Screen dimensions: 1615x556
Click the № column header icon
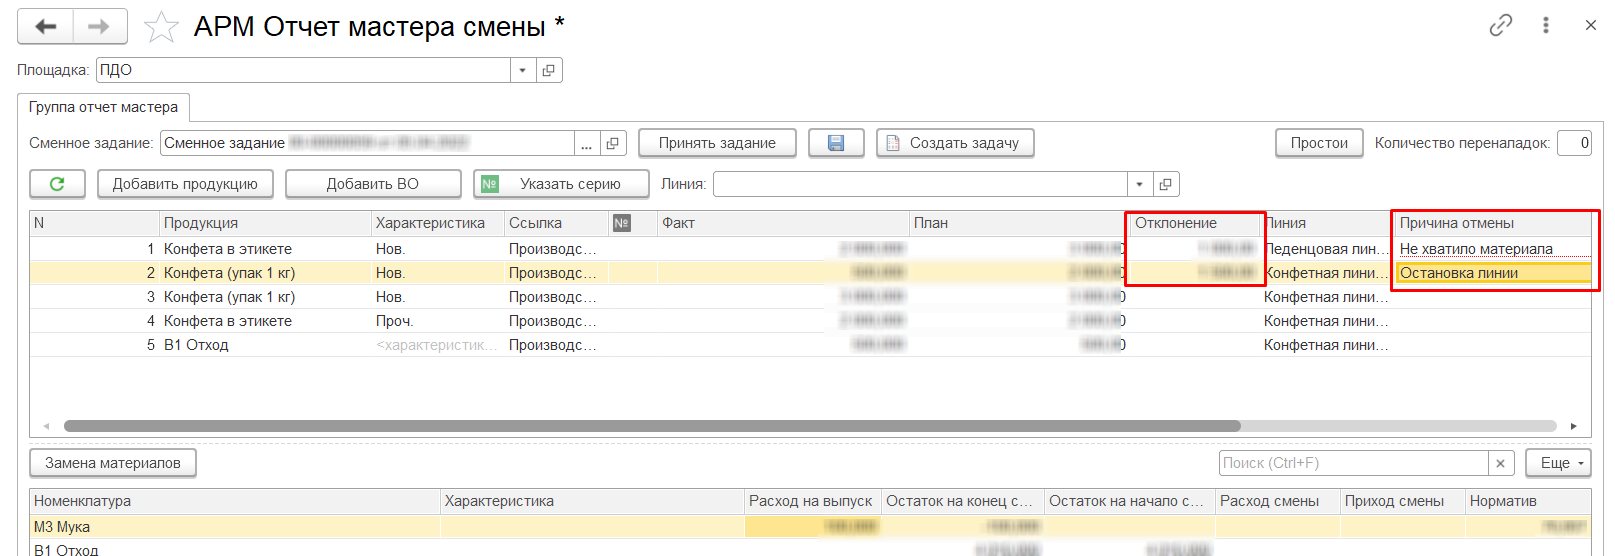621,223
